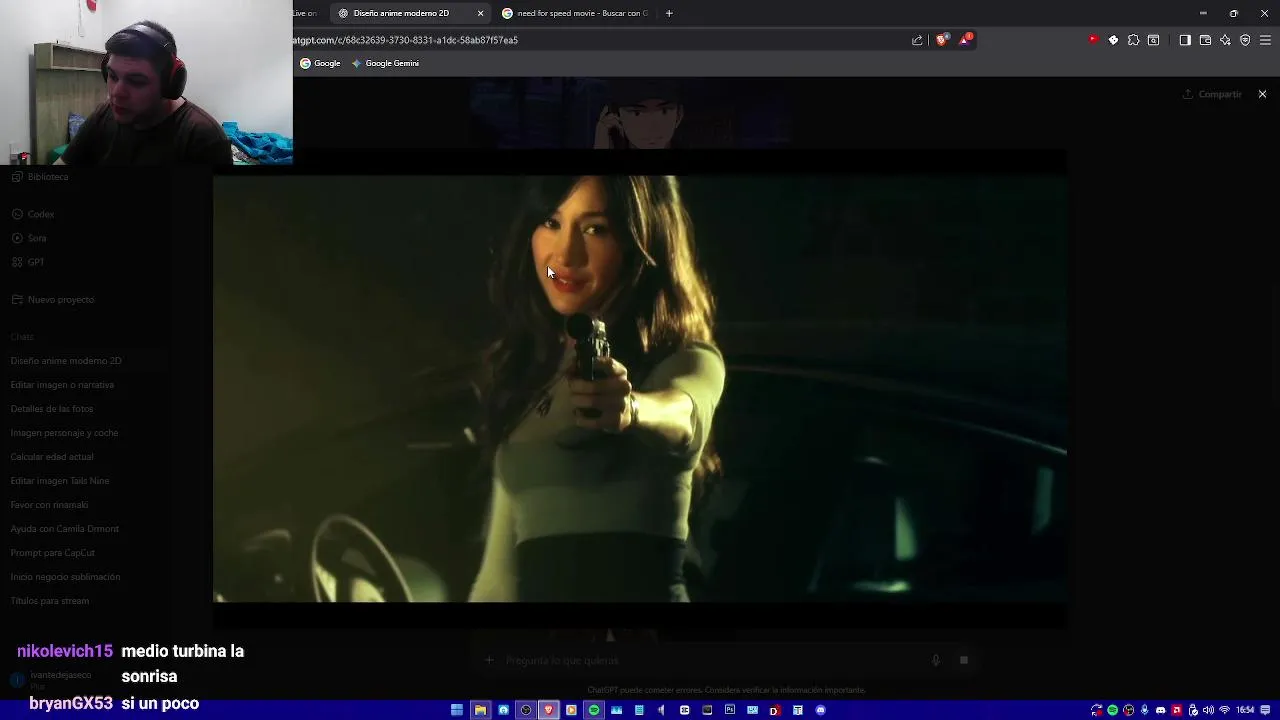Image resolution: width=1280 pixels, height=720 pixels.
Task: Open chat Diseño anime moderno 2D
Action: 66,361
